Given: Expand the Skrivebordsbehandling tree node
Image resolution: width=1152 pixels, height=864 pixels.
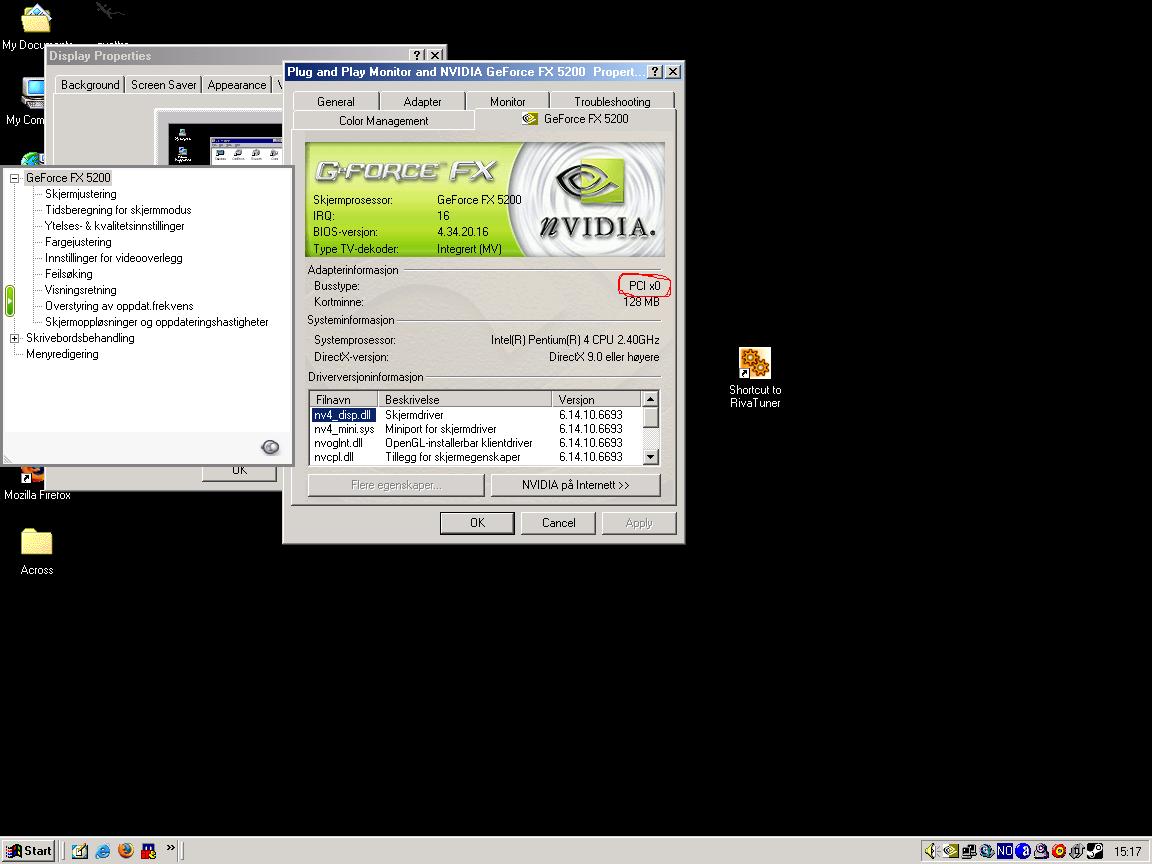Looking at the screenshot, I should 14,338.
